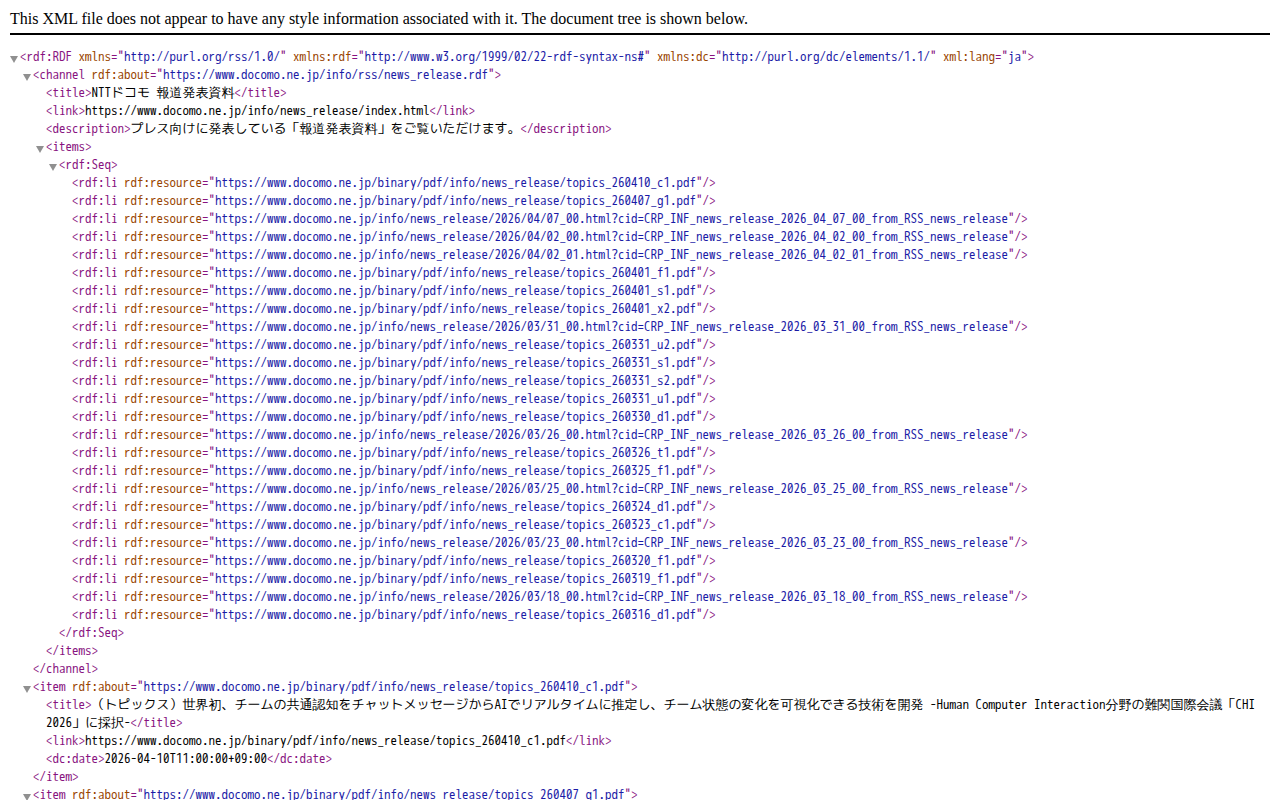Click the rdf:li row topics_260331_u2.pdf
Image resolution: width=1280 pixels, height=800 pixels.
click(x=394, y=345)
